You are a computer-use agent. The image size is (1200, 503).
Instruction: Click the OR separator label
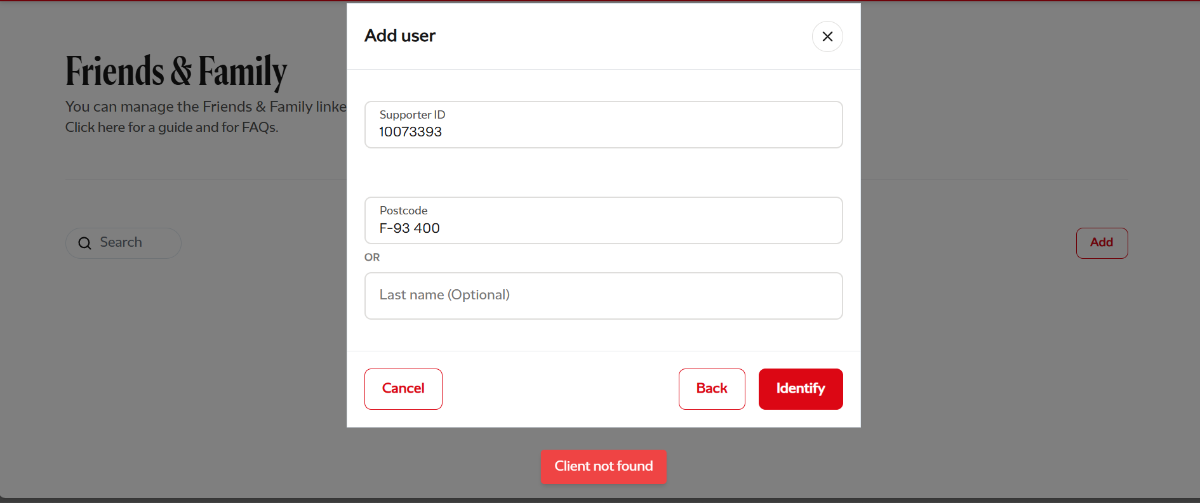coord(372,257)
